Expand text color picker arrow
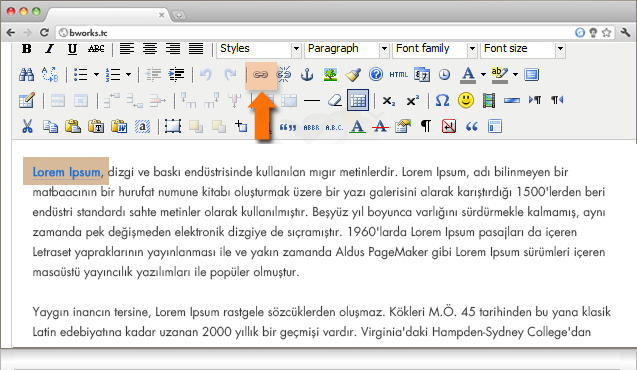Image resolution: width=637 pixels, height=370 pixels. tap(483, 75)
